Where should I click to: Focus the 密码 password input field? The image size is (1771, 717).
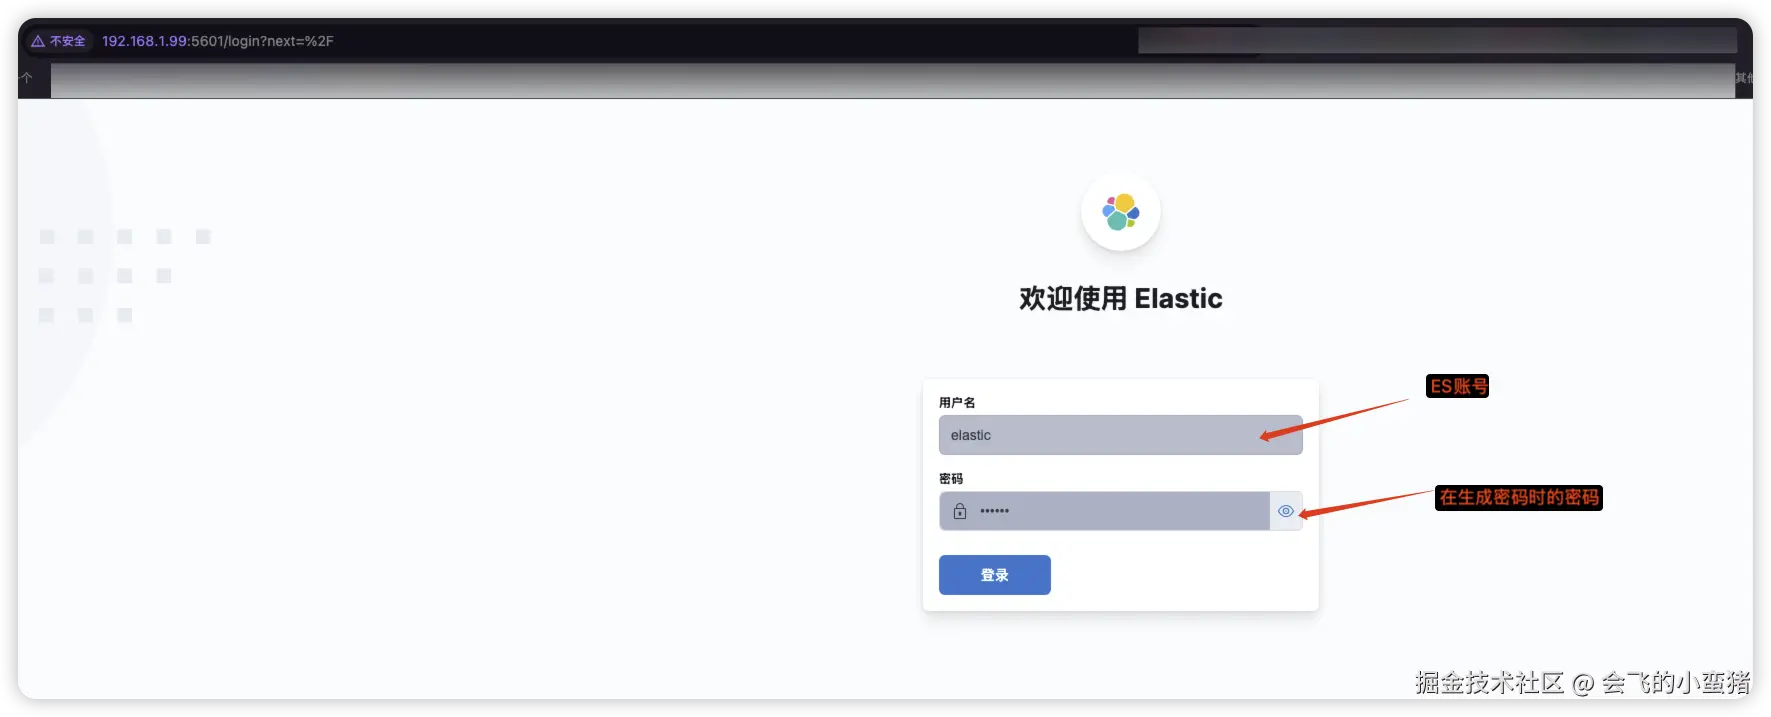tap(1104, 511)
